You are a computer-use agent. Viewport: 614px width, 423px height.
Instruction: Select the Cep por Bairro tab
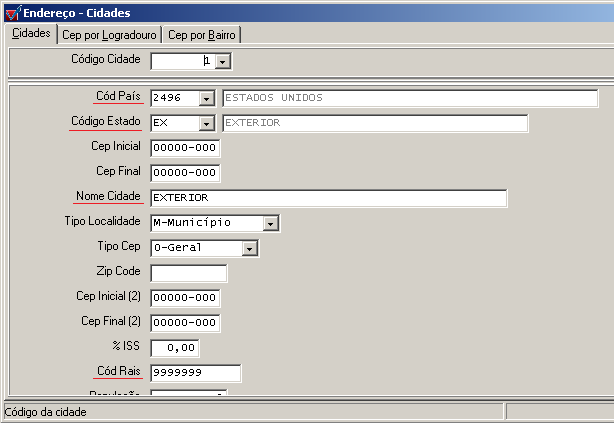point(202,34)
